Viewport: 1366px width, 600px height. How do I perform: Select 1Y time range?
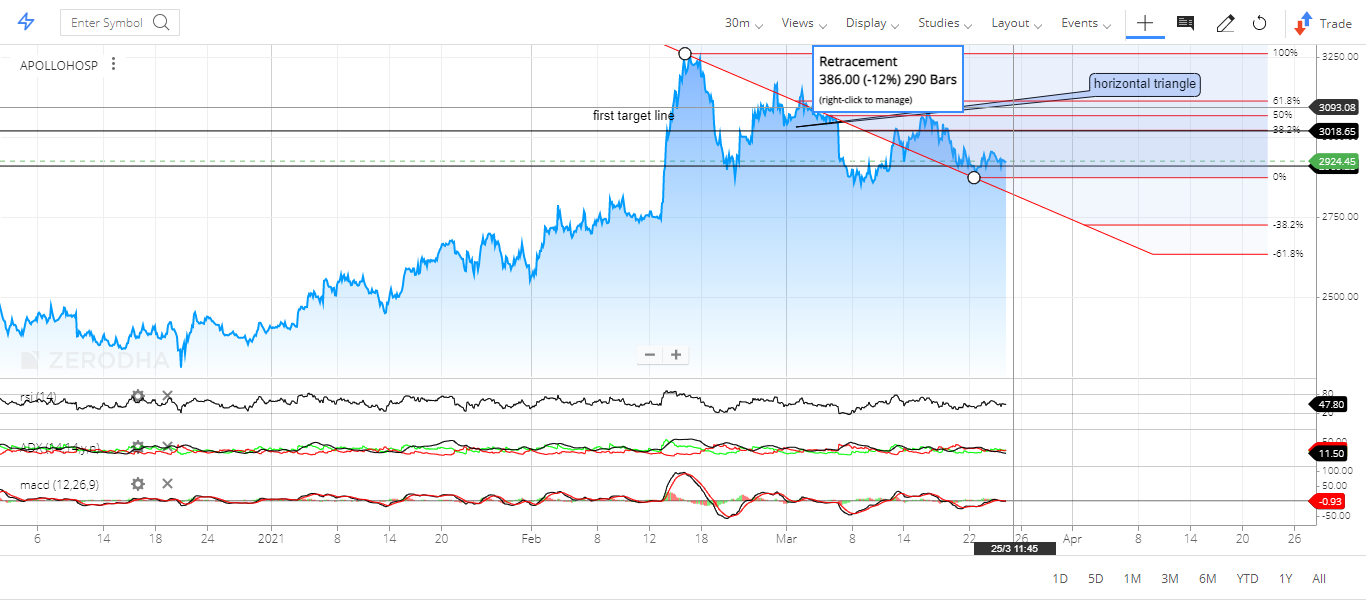(1285, 579)
